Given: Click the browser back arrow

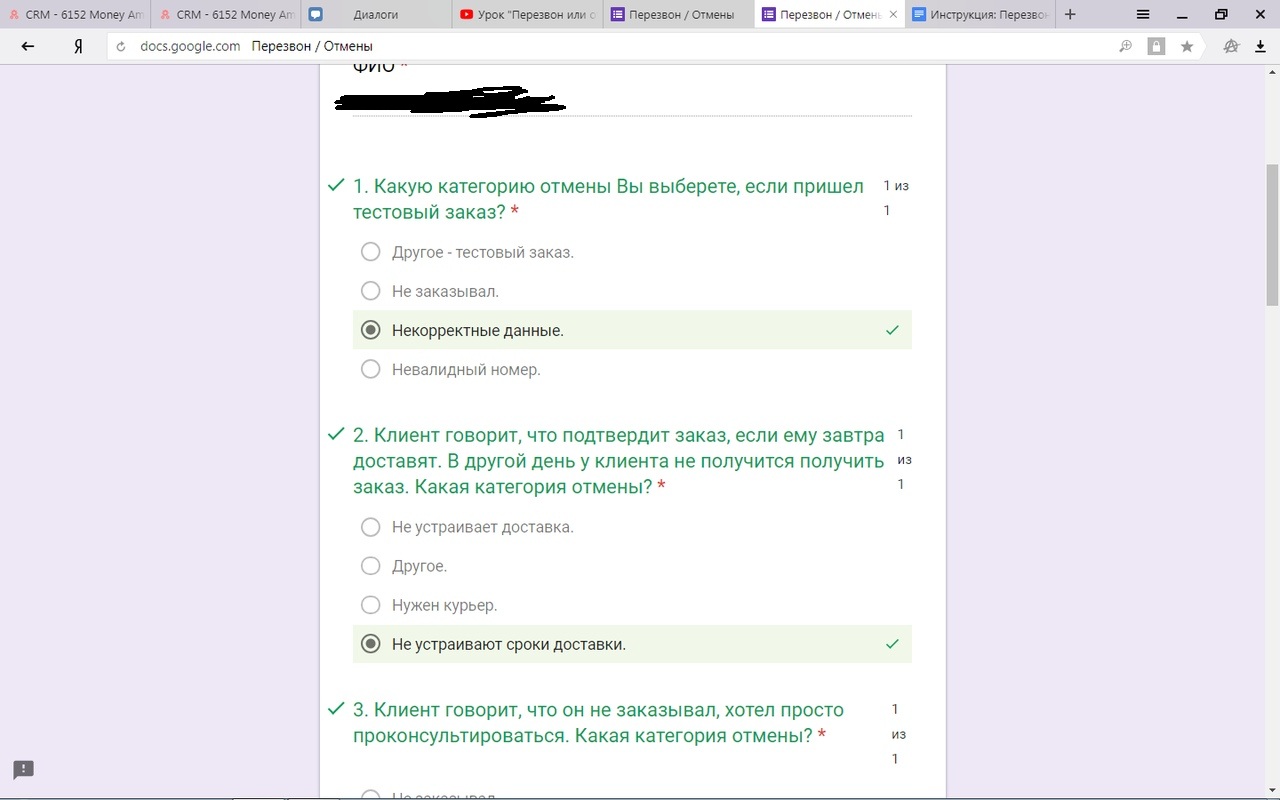Looking at the screenshot, I should pyautogui.click(x=28, y=46).
